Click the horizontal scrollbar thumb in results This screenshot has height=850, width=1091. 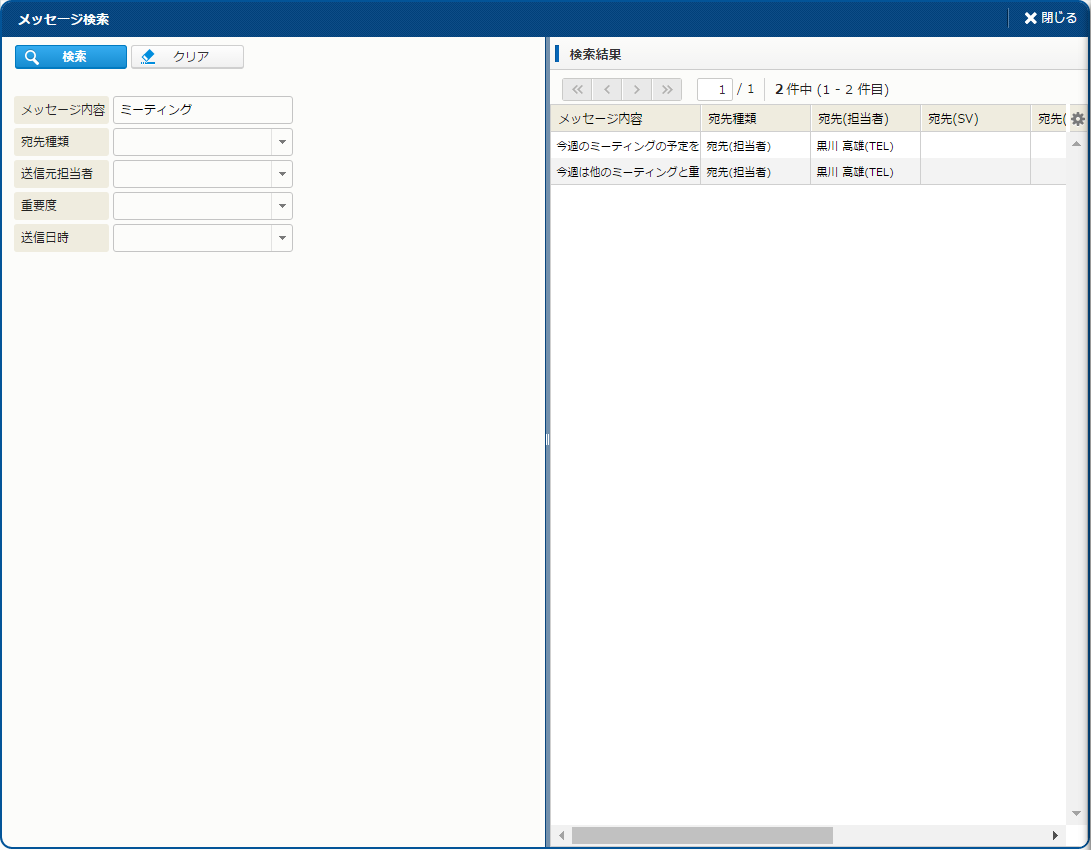click(x=702, y=835)
